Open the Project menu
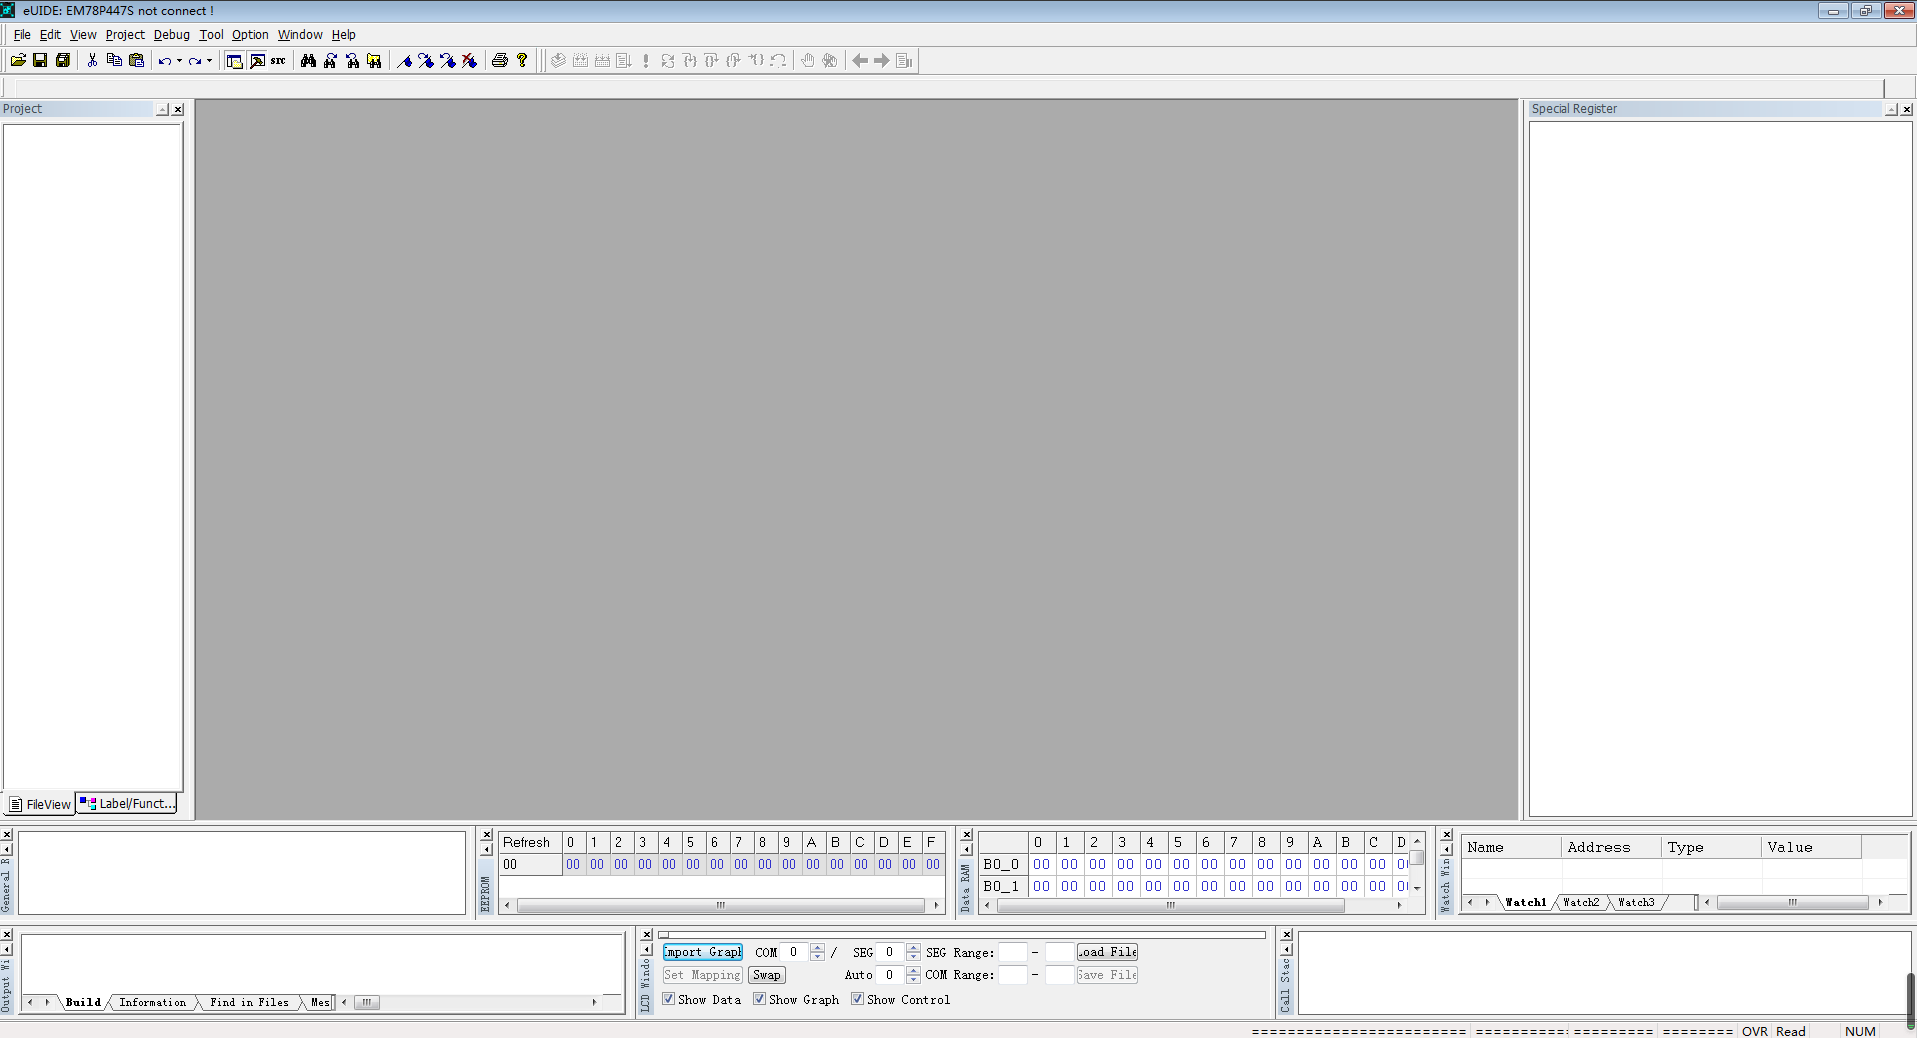1917x1038 pixels. click(125, 35)
